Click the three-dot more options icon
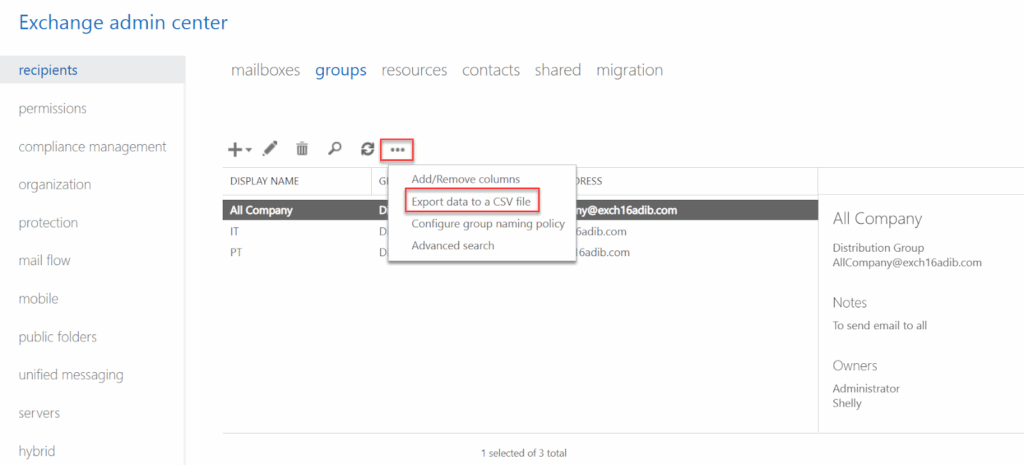1024x465 pixels. point(397,150)
